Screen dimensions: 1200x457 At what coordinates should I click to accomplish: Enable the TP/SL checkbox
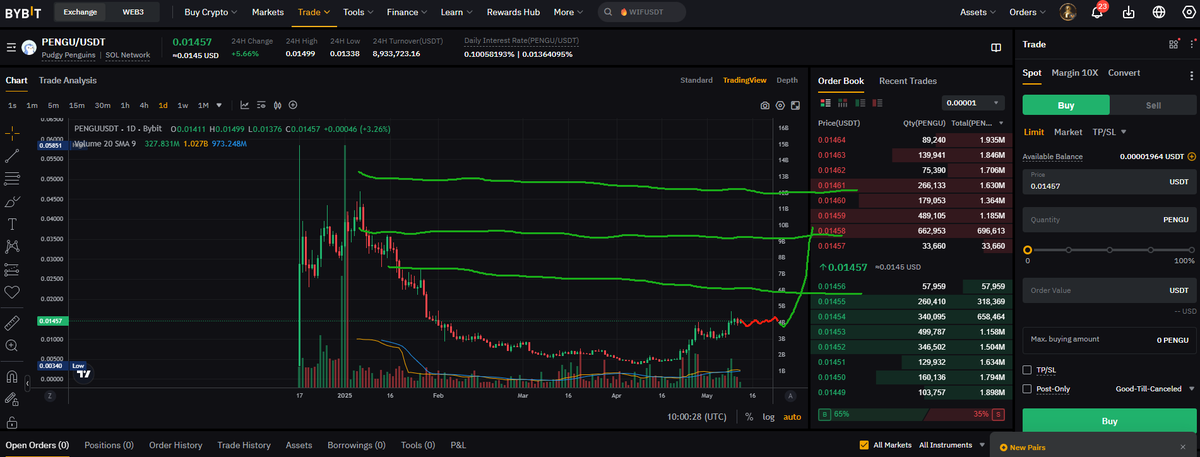(x=1028, y=370)
